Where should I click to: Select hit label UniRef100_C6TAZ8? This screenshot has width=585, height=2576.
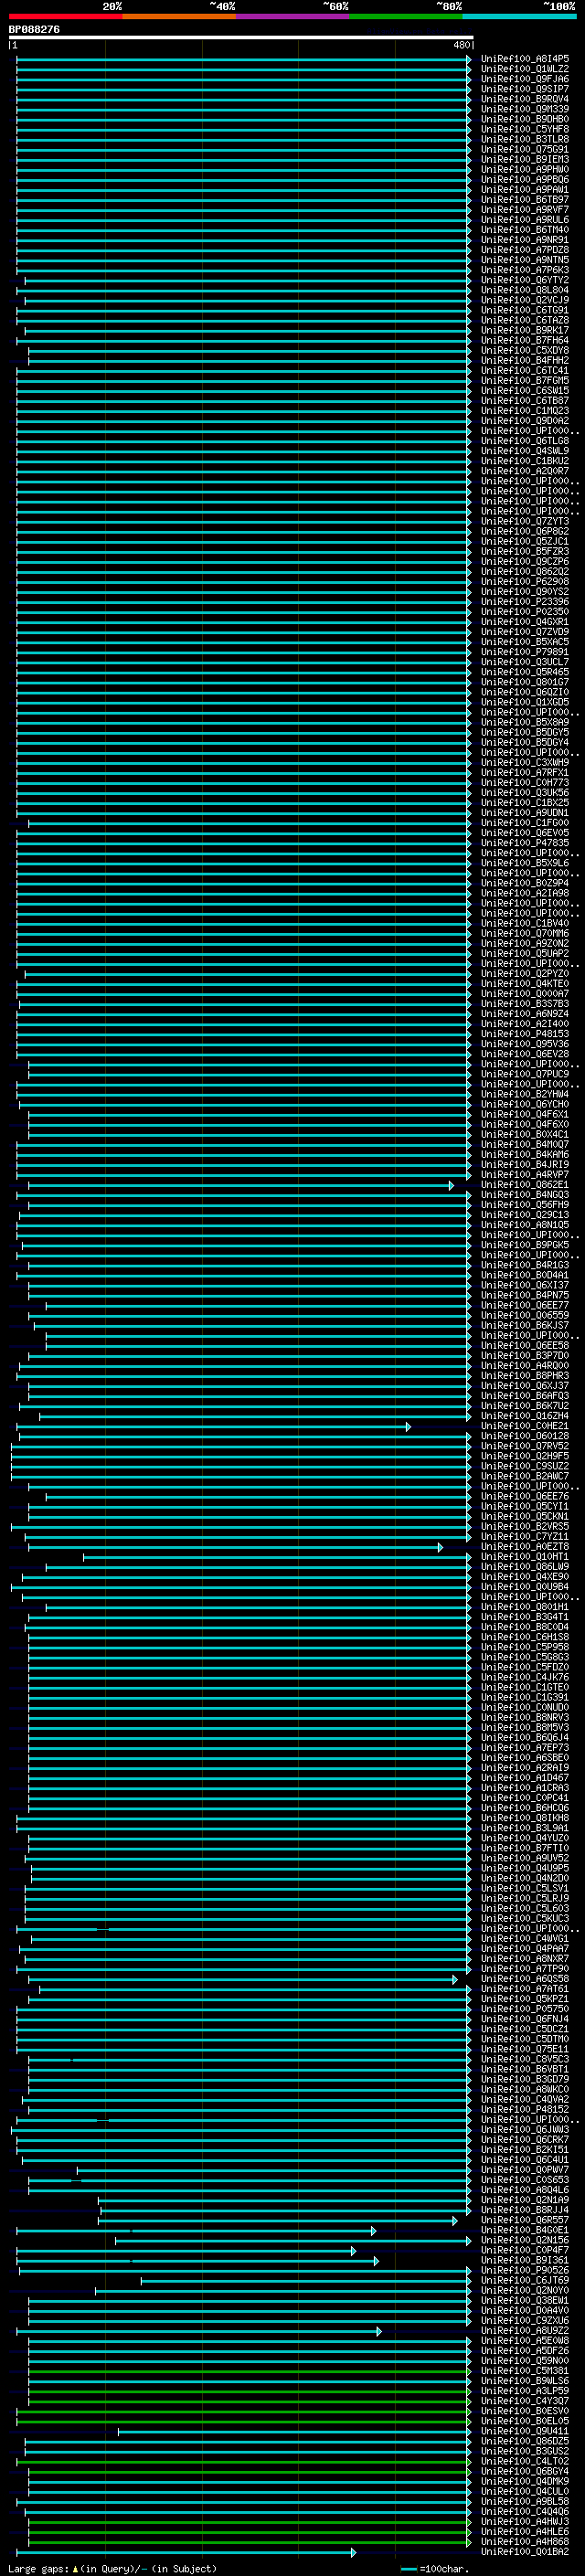(524, 320)
